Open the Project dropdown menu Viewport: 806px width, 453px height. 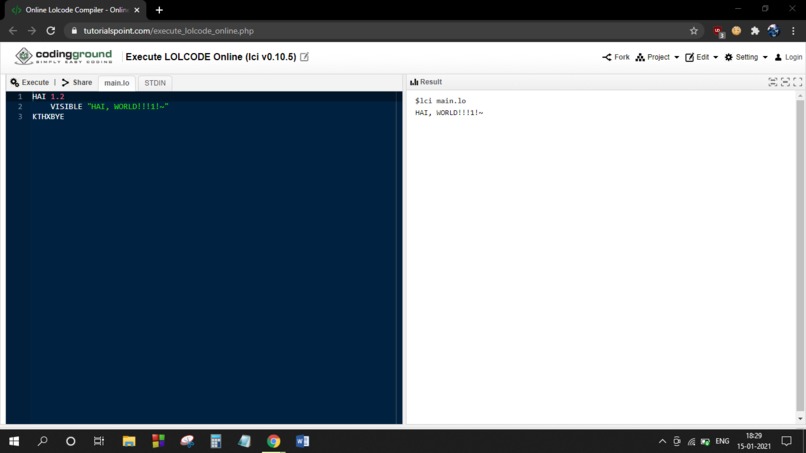(657, 57)
